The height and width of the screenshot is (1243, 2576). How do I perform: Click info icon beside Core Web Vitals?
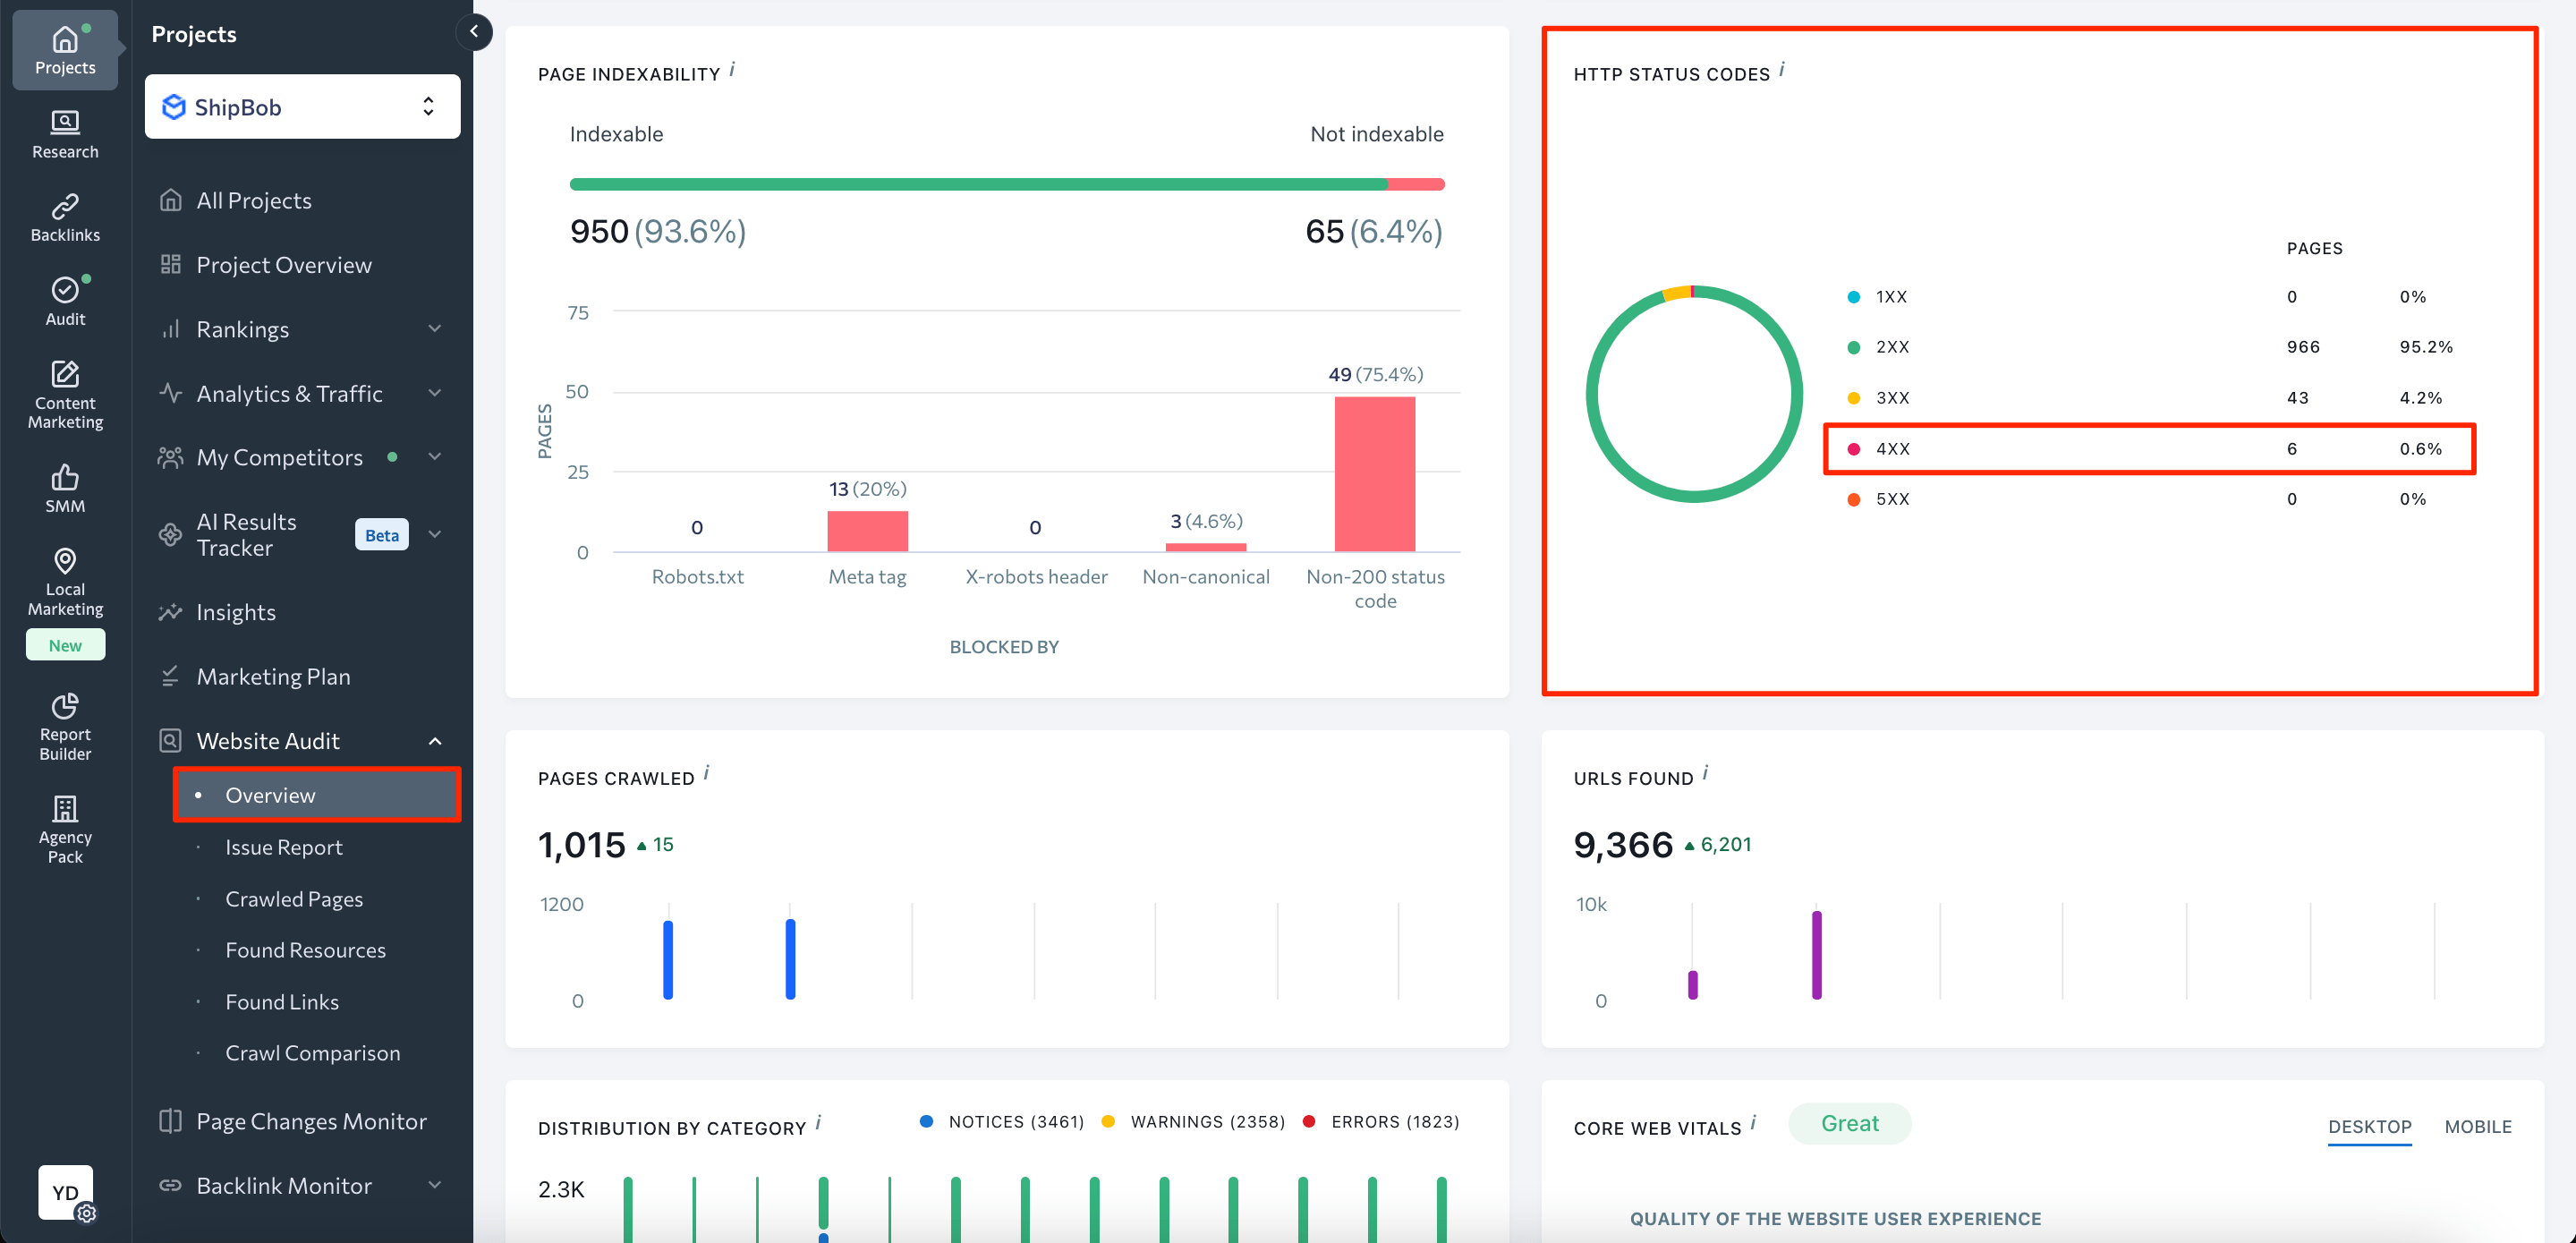(1753, 1123)
